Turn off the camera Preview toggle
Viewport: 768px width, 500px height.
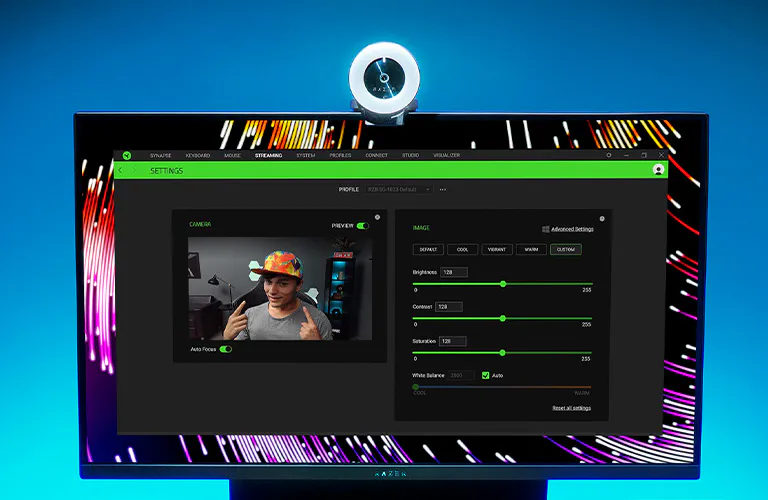362,226
